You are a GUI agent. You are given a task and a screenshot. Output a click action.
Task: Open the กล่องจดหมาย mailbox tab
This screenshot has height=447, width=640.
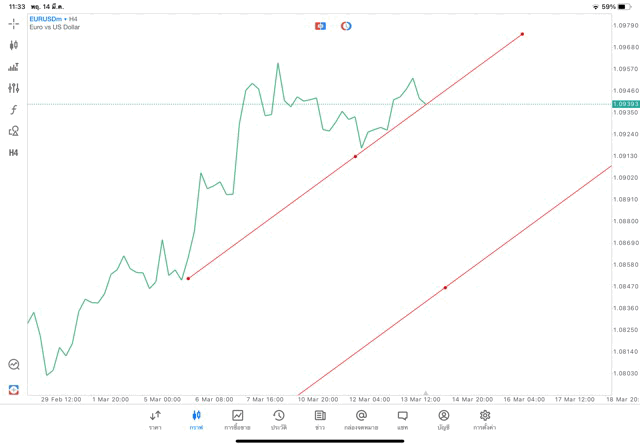[361, 419]
